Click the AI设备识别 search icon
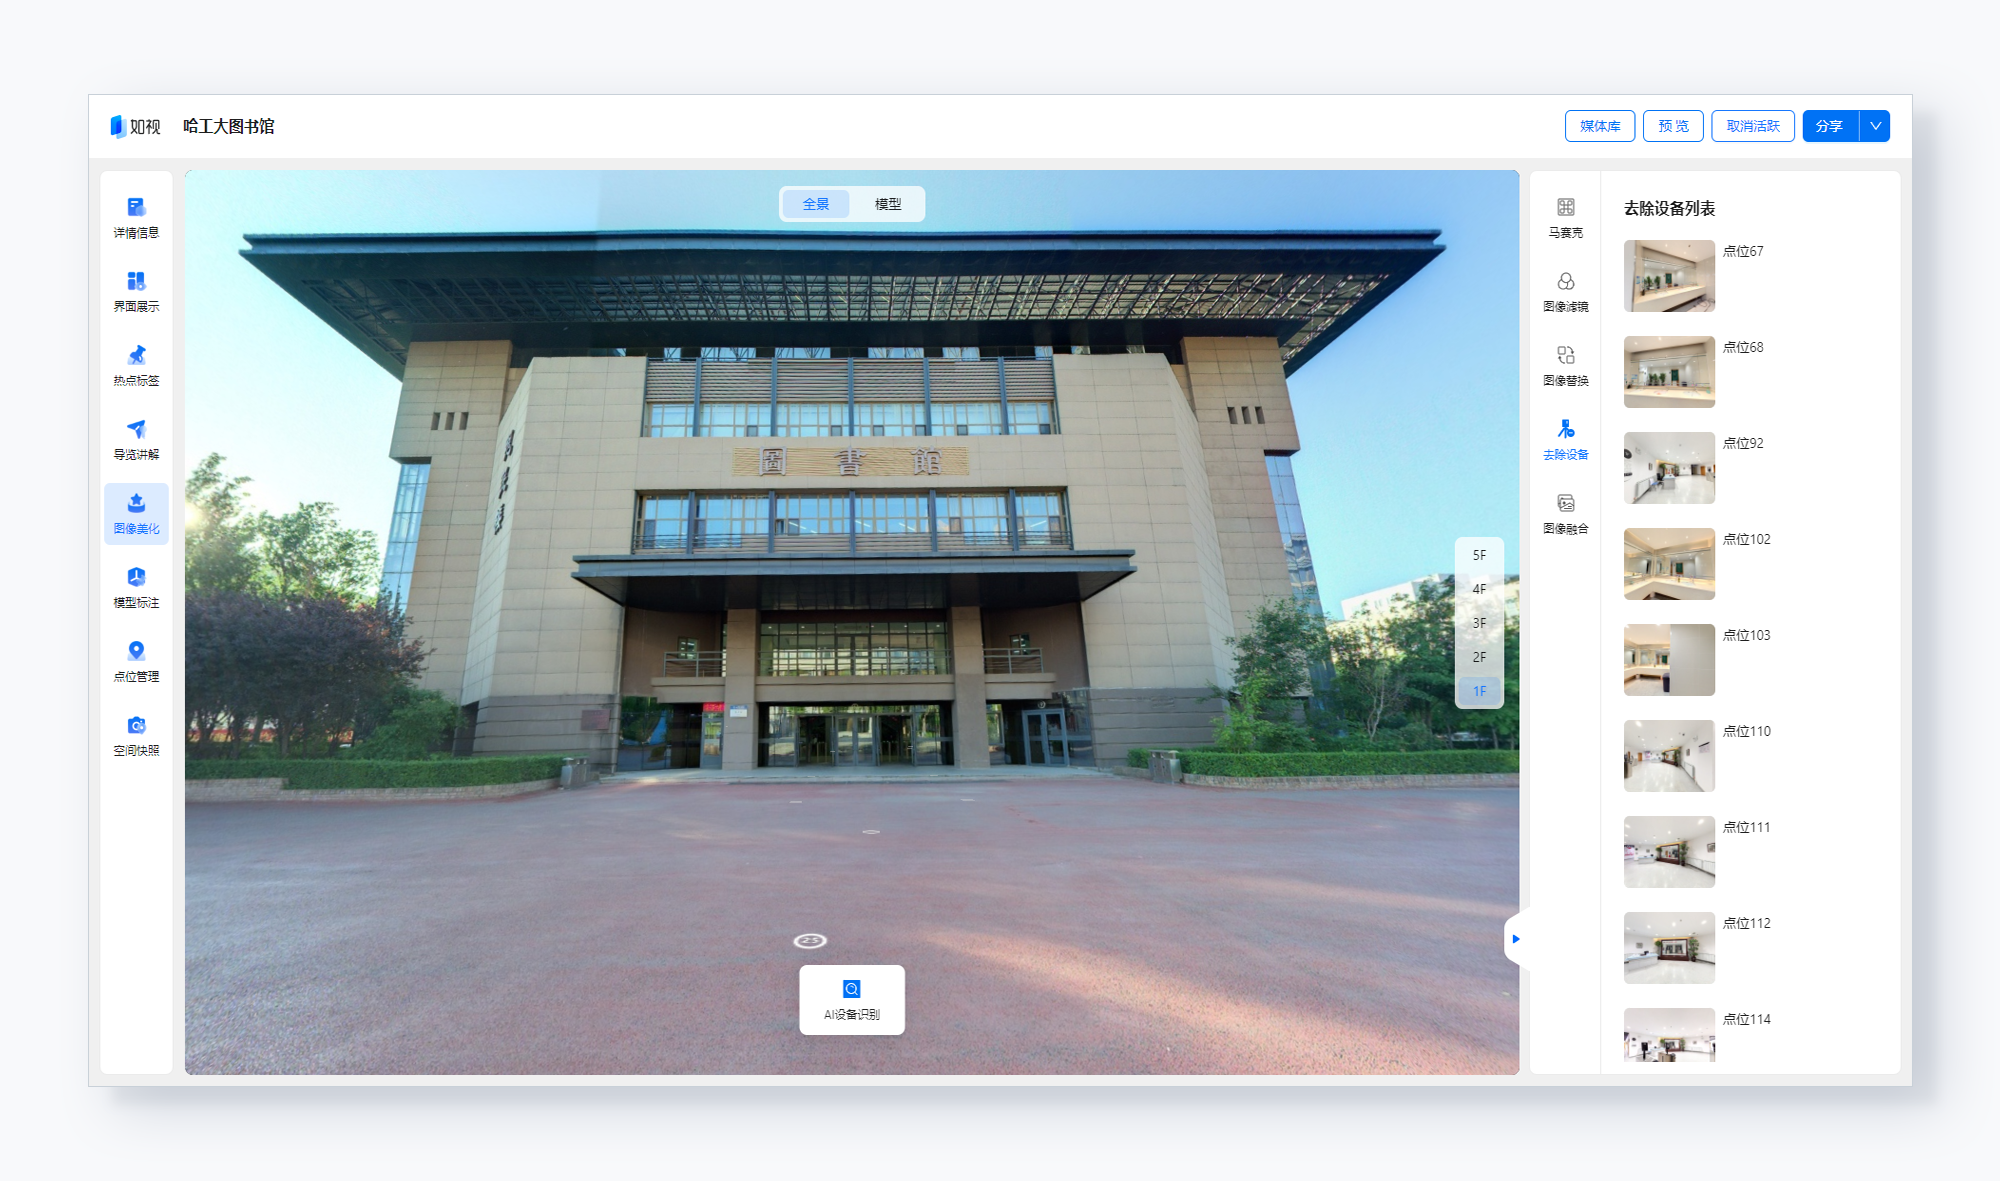2000x1181 pixels. coord(852,989)
